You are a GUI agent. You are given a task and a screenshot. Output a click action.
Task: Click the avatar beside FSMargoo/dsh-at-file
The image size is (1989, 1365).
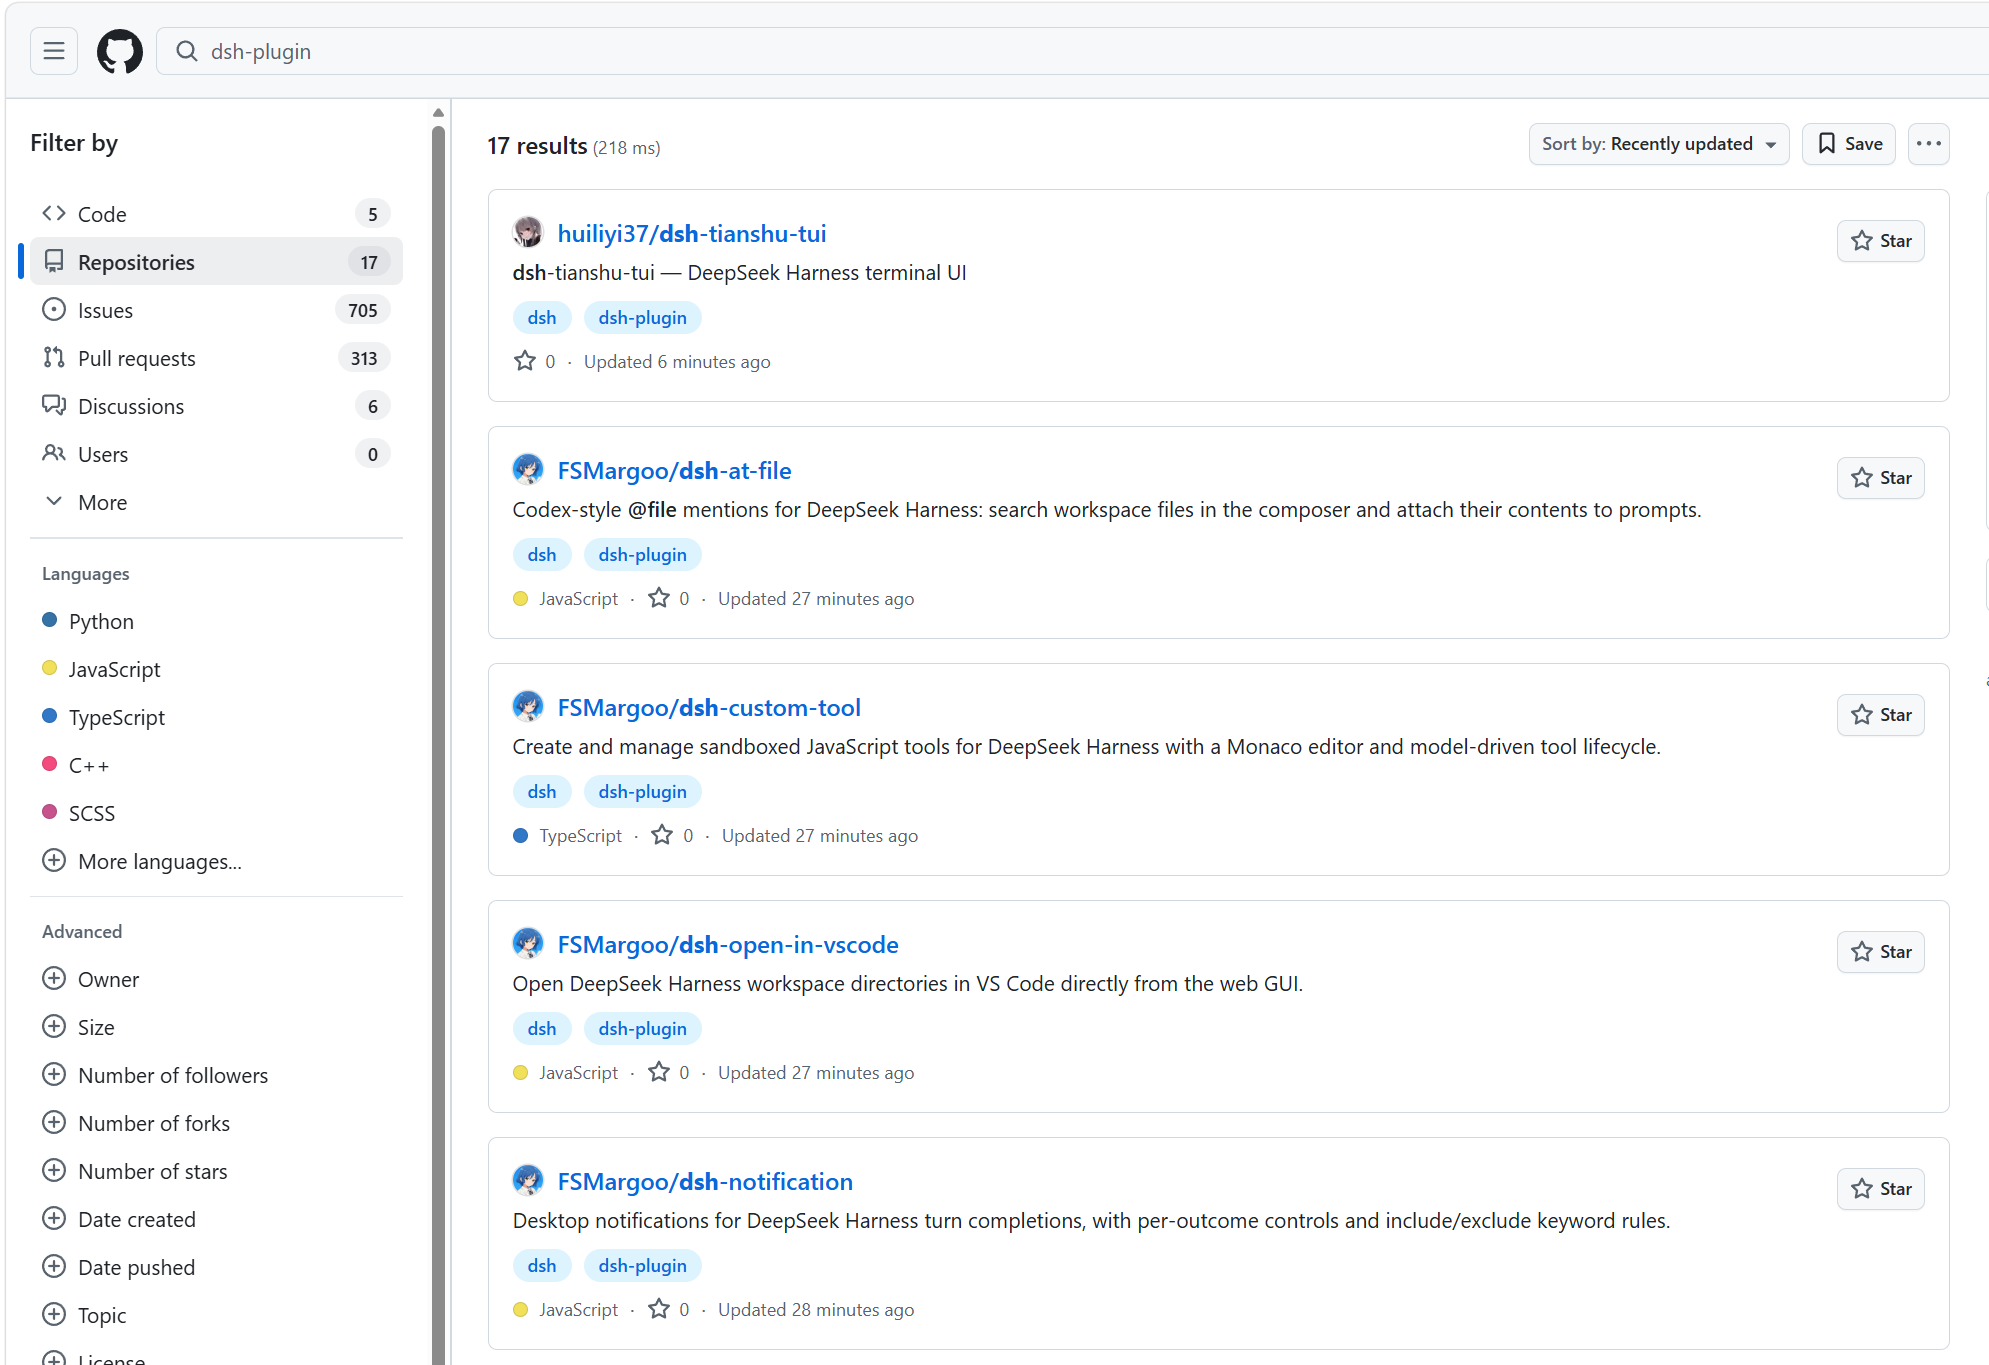coord(528,469)
